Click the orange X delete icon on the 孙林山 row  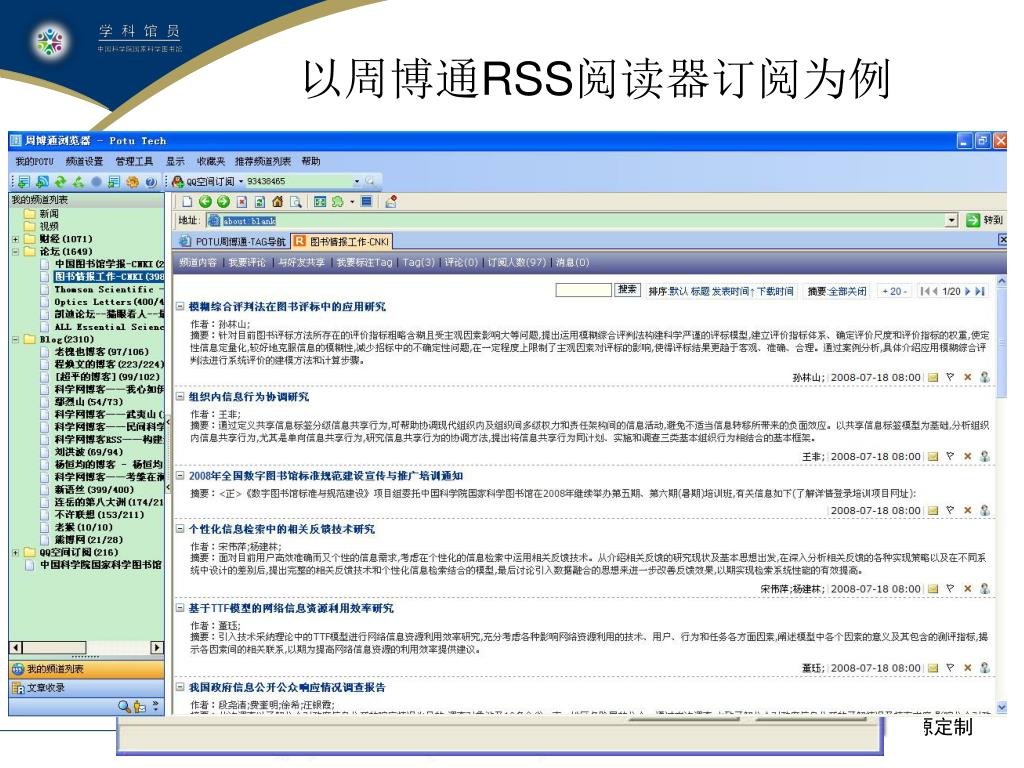point(967,377)
